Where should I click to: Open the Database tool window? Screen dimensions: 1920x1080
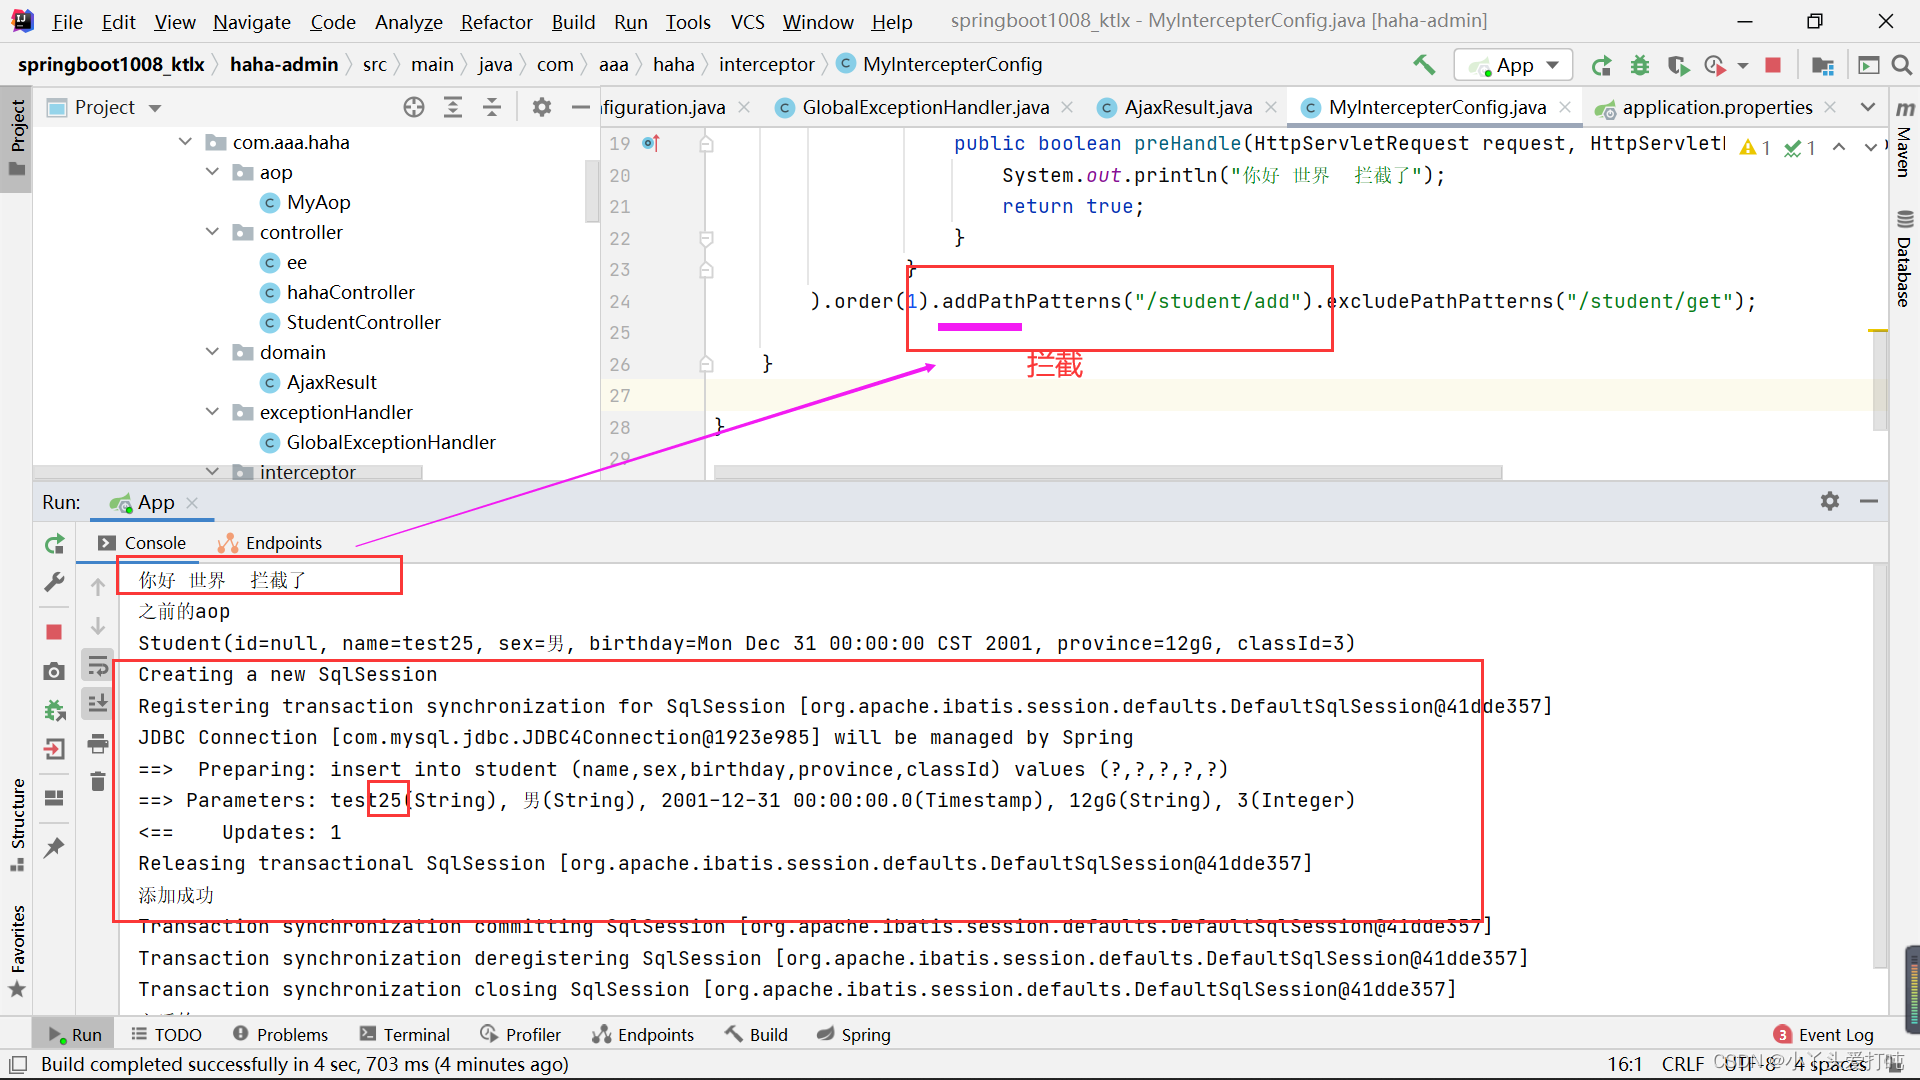(x=1904, y=259)
